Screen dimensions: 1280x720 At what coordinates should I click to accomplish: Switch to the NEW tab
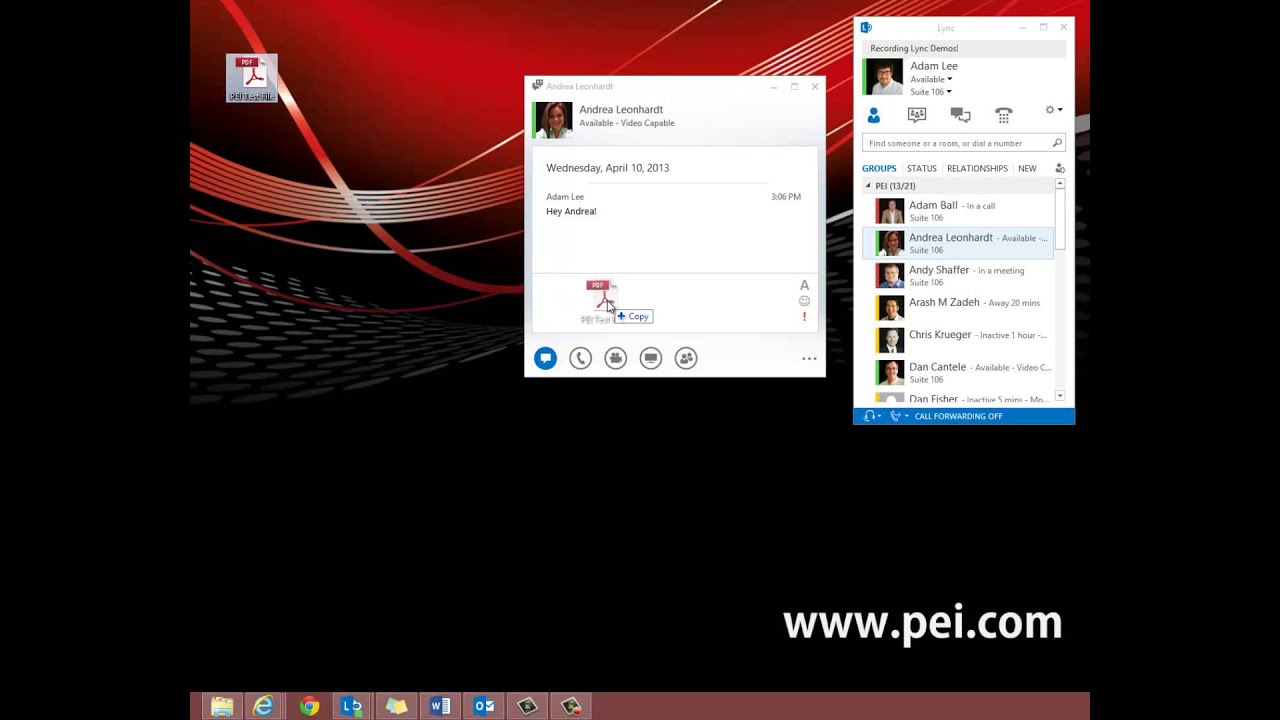[x=1027, y=169]
